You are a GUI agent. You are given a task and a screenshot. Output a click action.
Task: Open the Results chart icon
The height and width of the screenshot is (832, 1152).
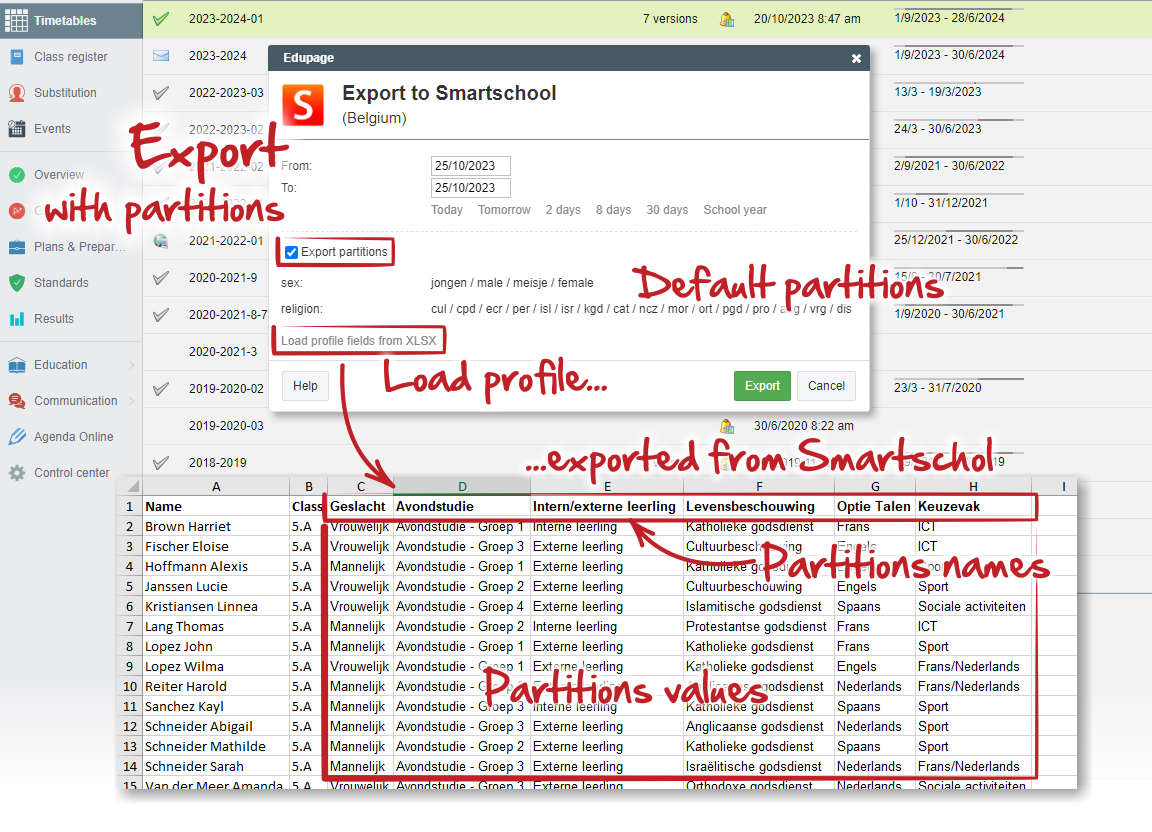pyautogui.click(x=17, y=319)
